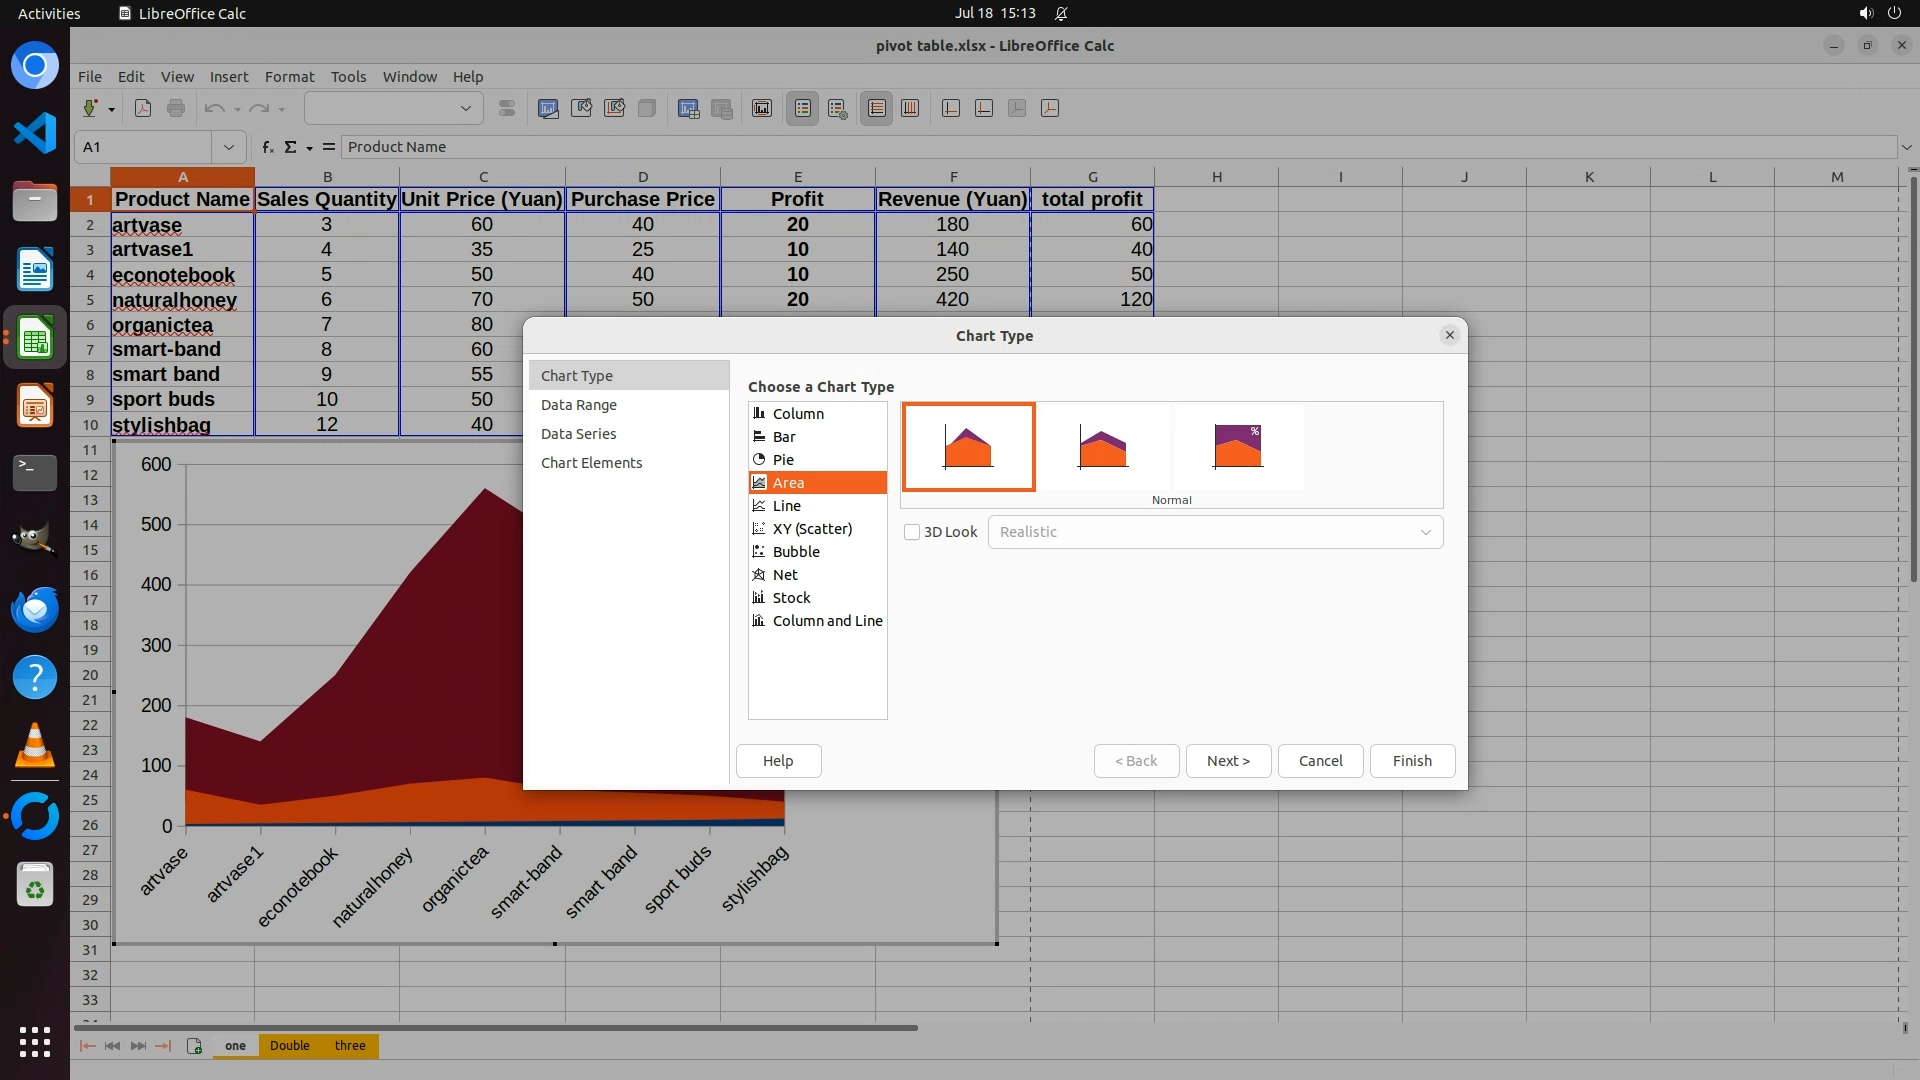Click the Next > button
The height and width of the screenshot is (1080, 1920).
coord(1228,761)
